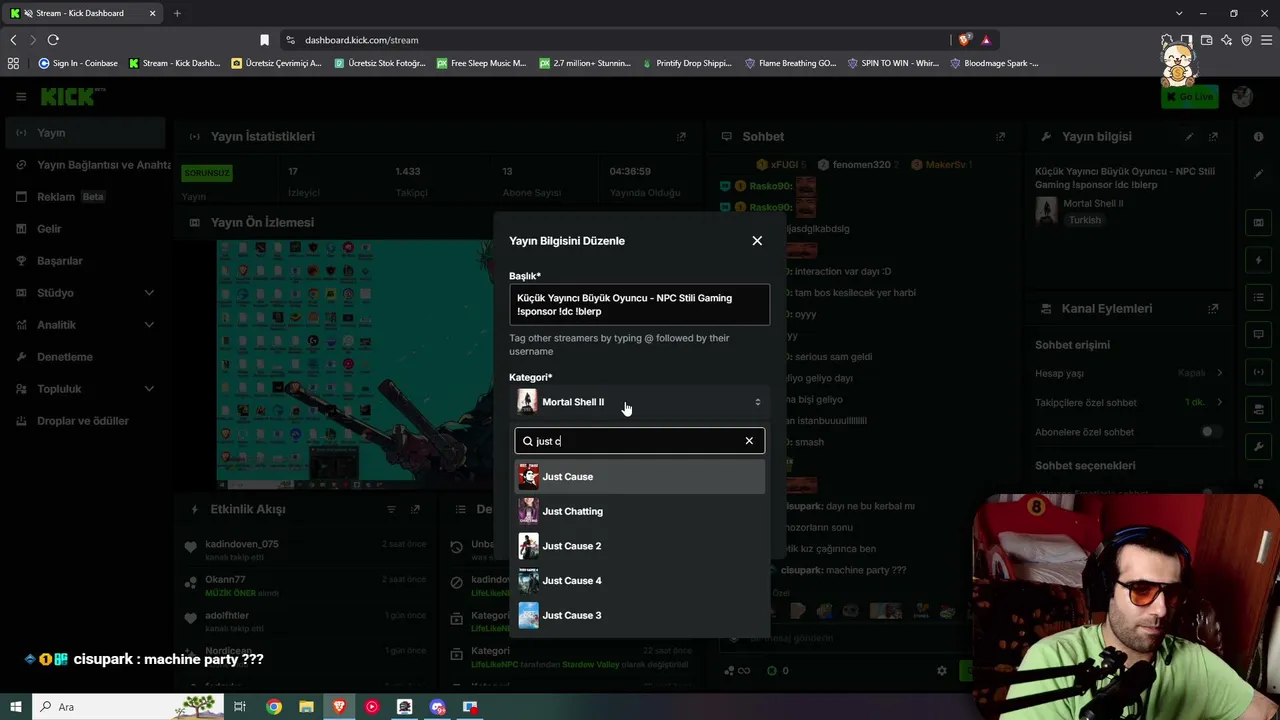Image resolution: width=1280 pixels, height=720 pixels.
Task: Click the category search input field
Action: (638, 441)
